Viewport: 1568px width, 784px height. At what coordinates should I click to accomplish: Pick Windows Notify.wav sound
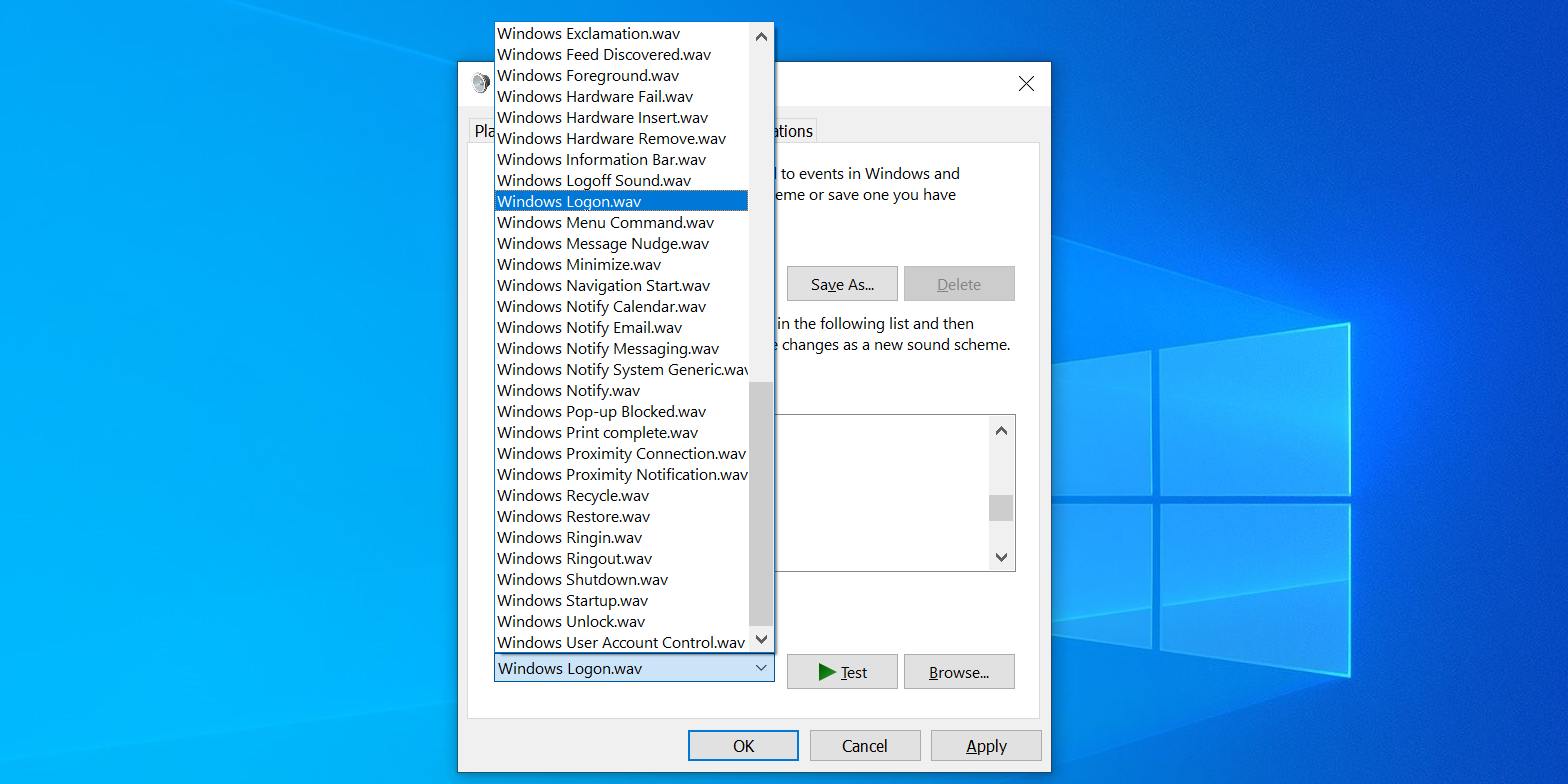click(x=622, y=391)
